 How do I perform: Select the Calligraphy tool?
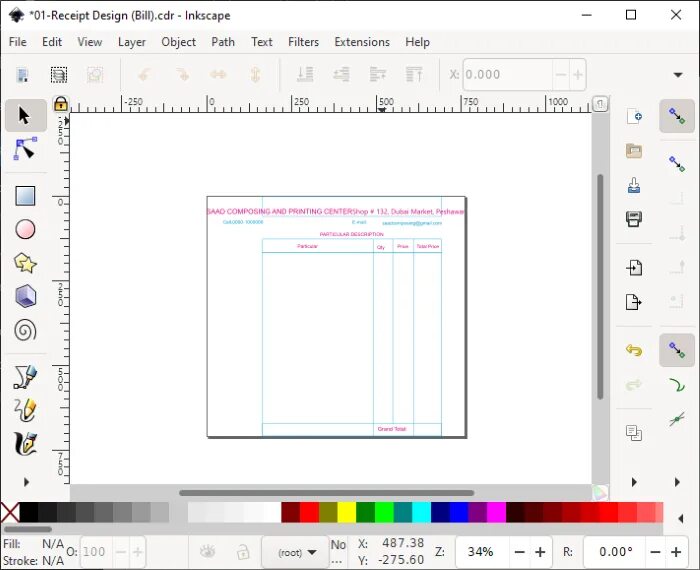(25, 444)
